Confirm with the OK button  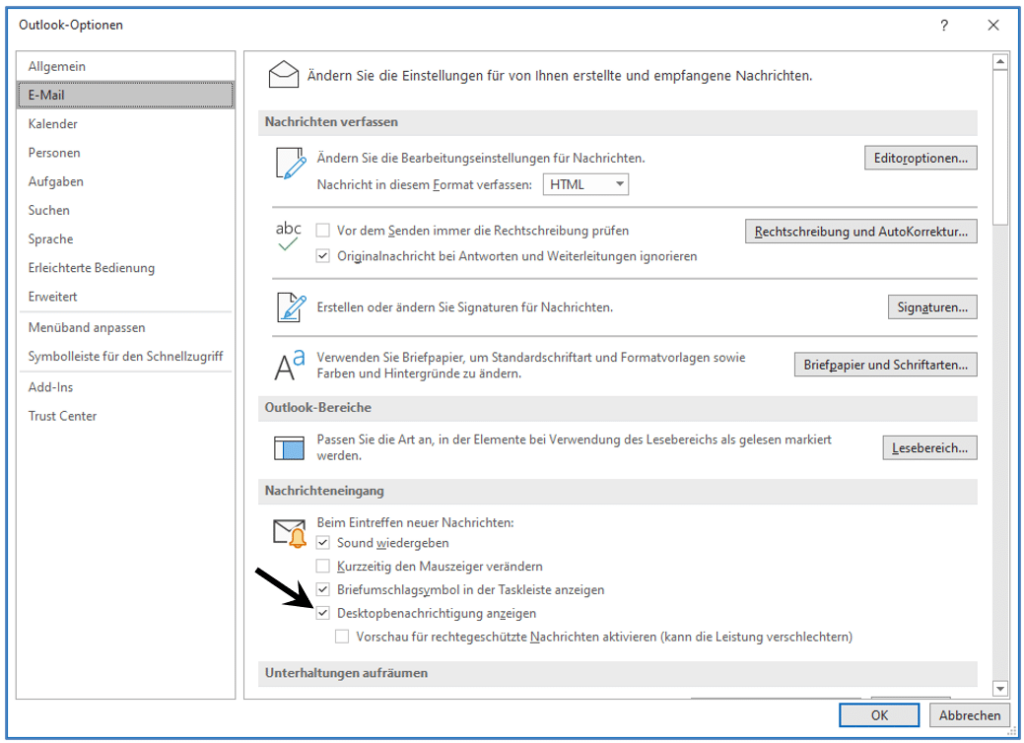[x=879, y=716]
